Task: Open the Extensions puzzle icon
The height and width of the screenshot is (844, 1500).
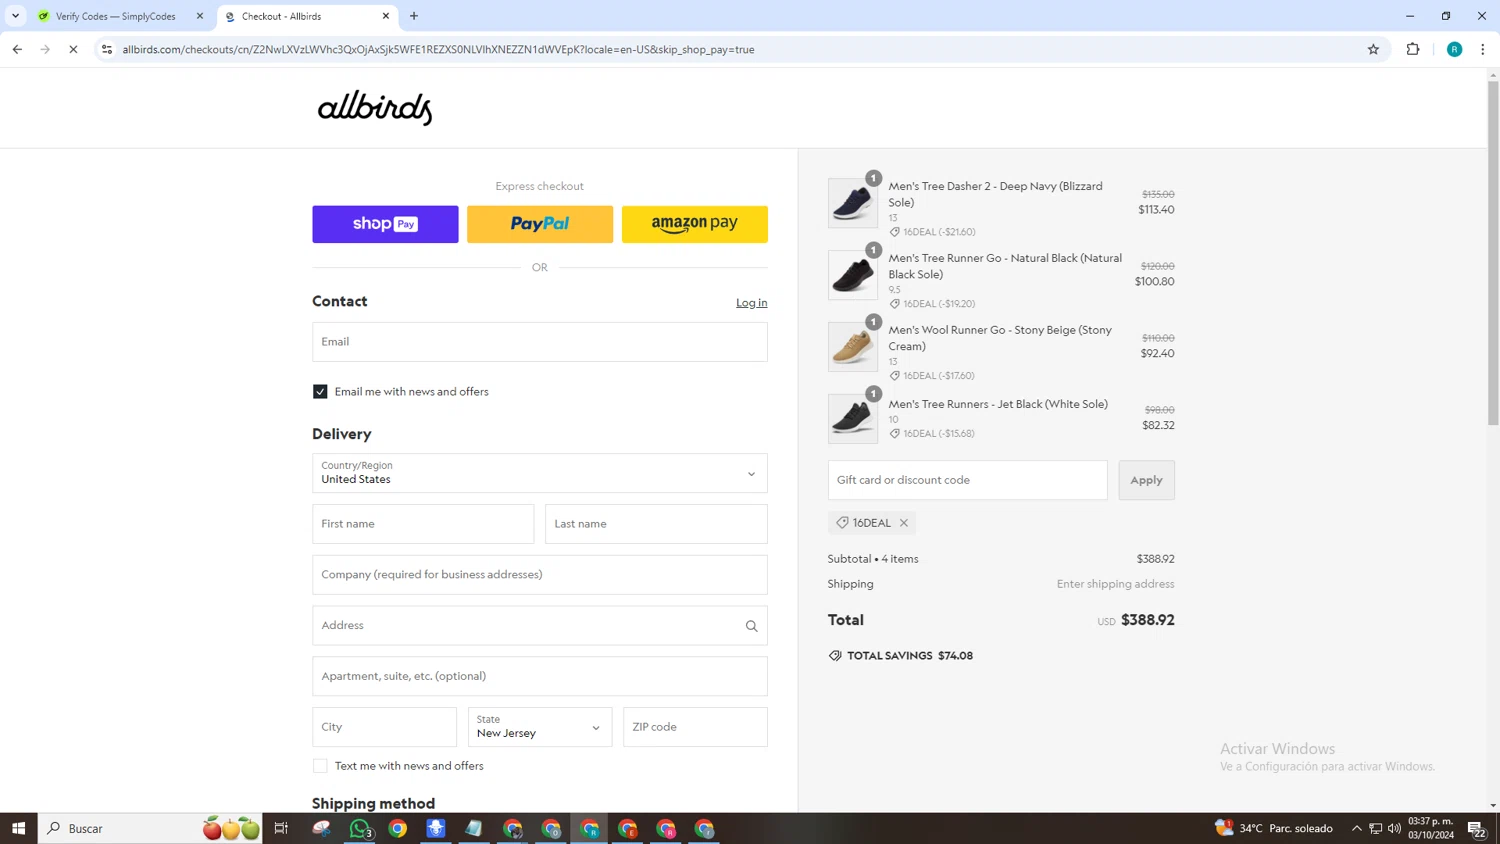Action: [1413, 49]
